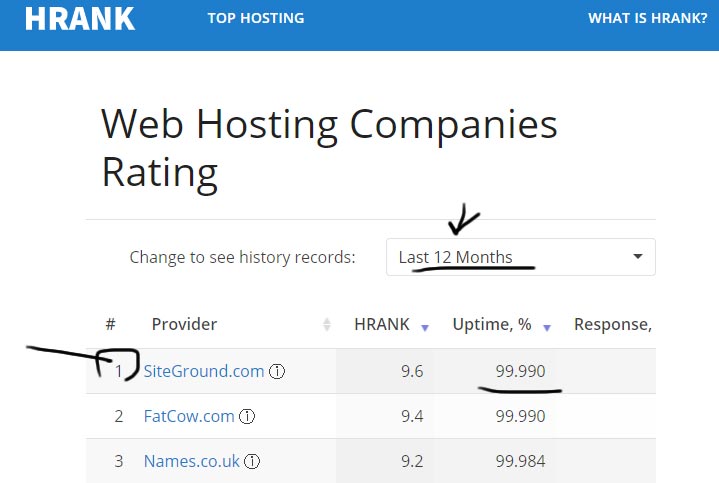Sort by HRANK using its arrow
This screenshot has height=483, width=719.
coord(425,328)
